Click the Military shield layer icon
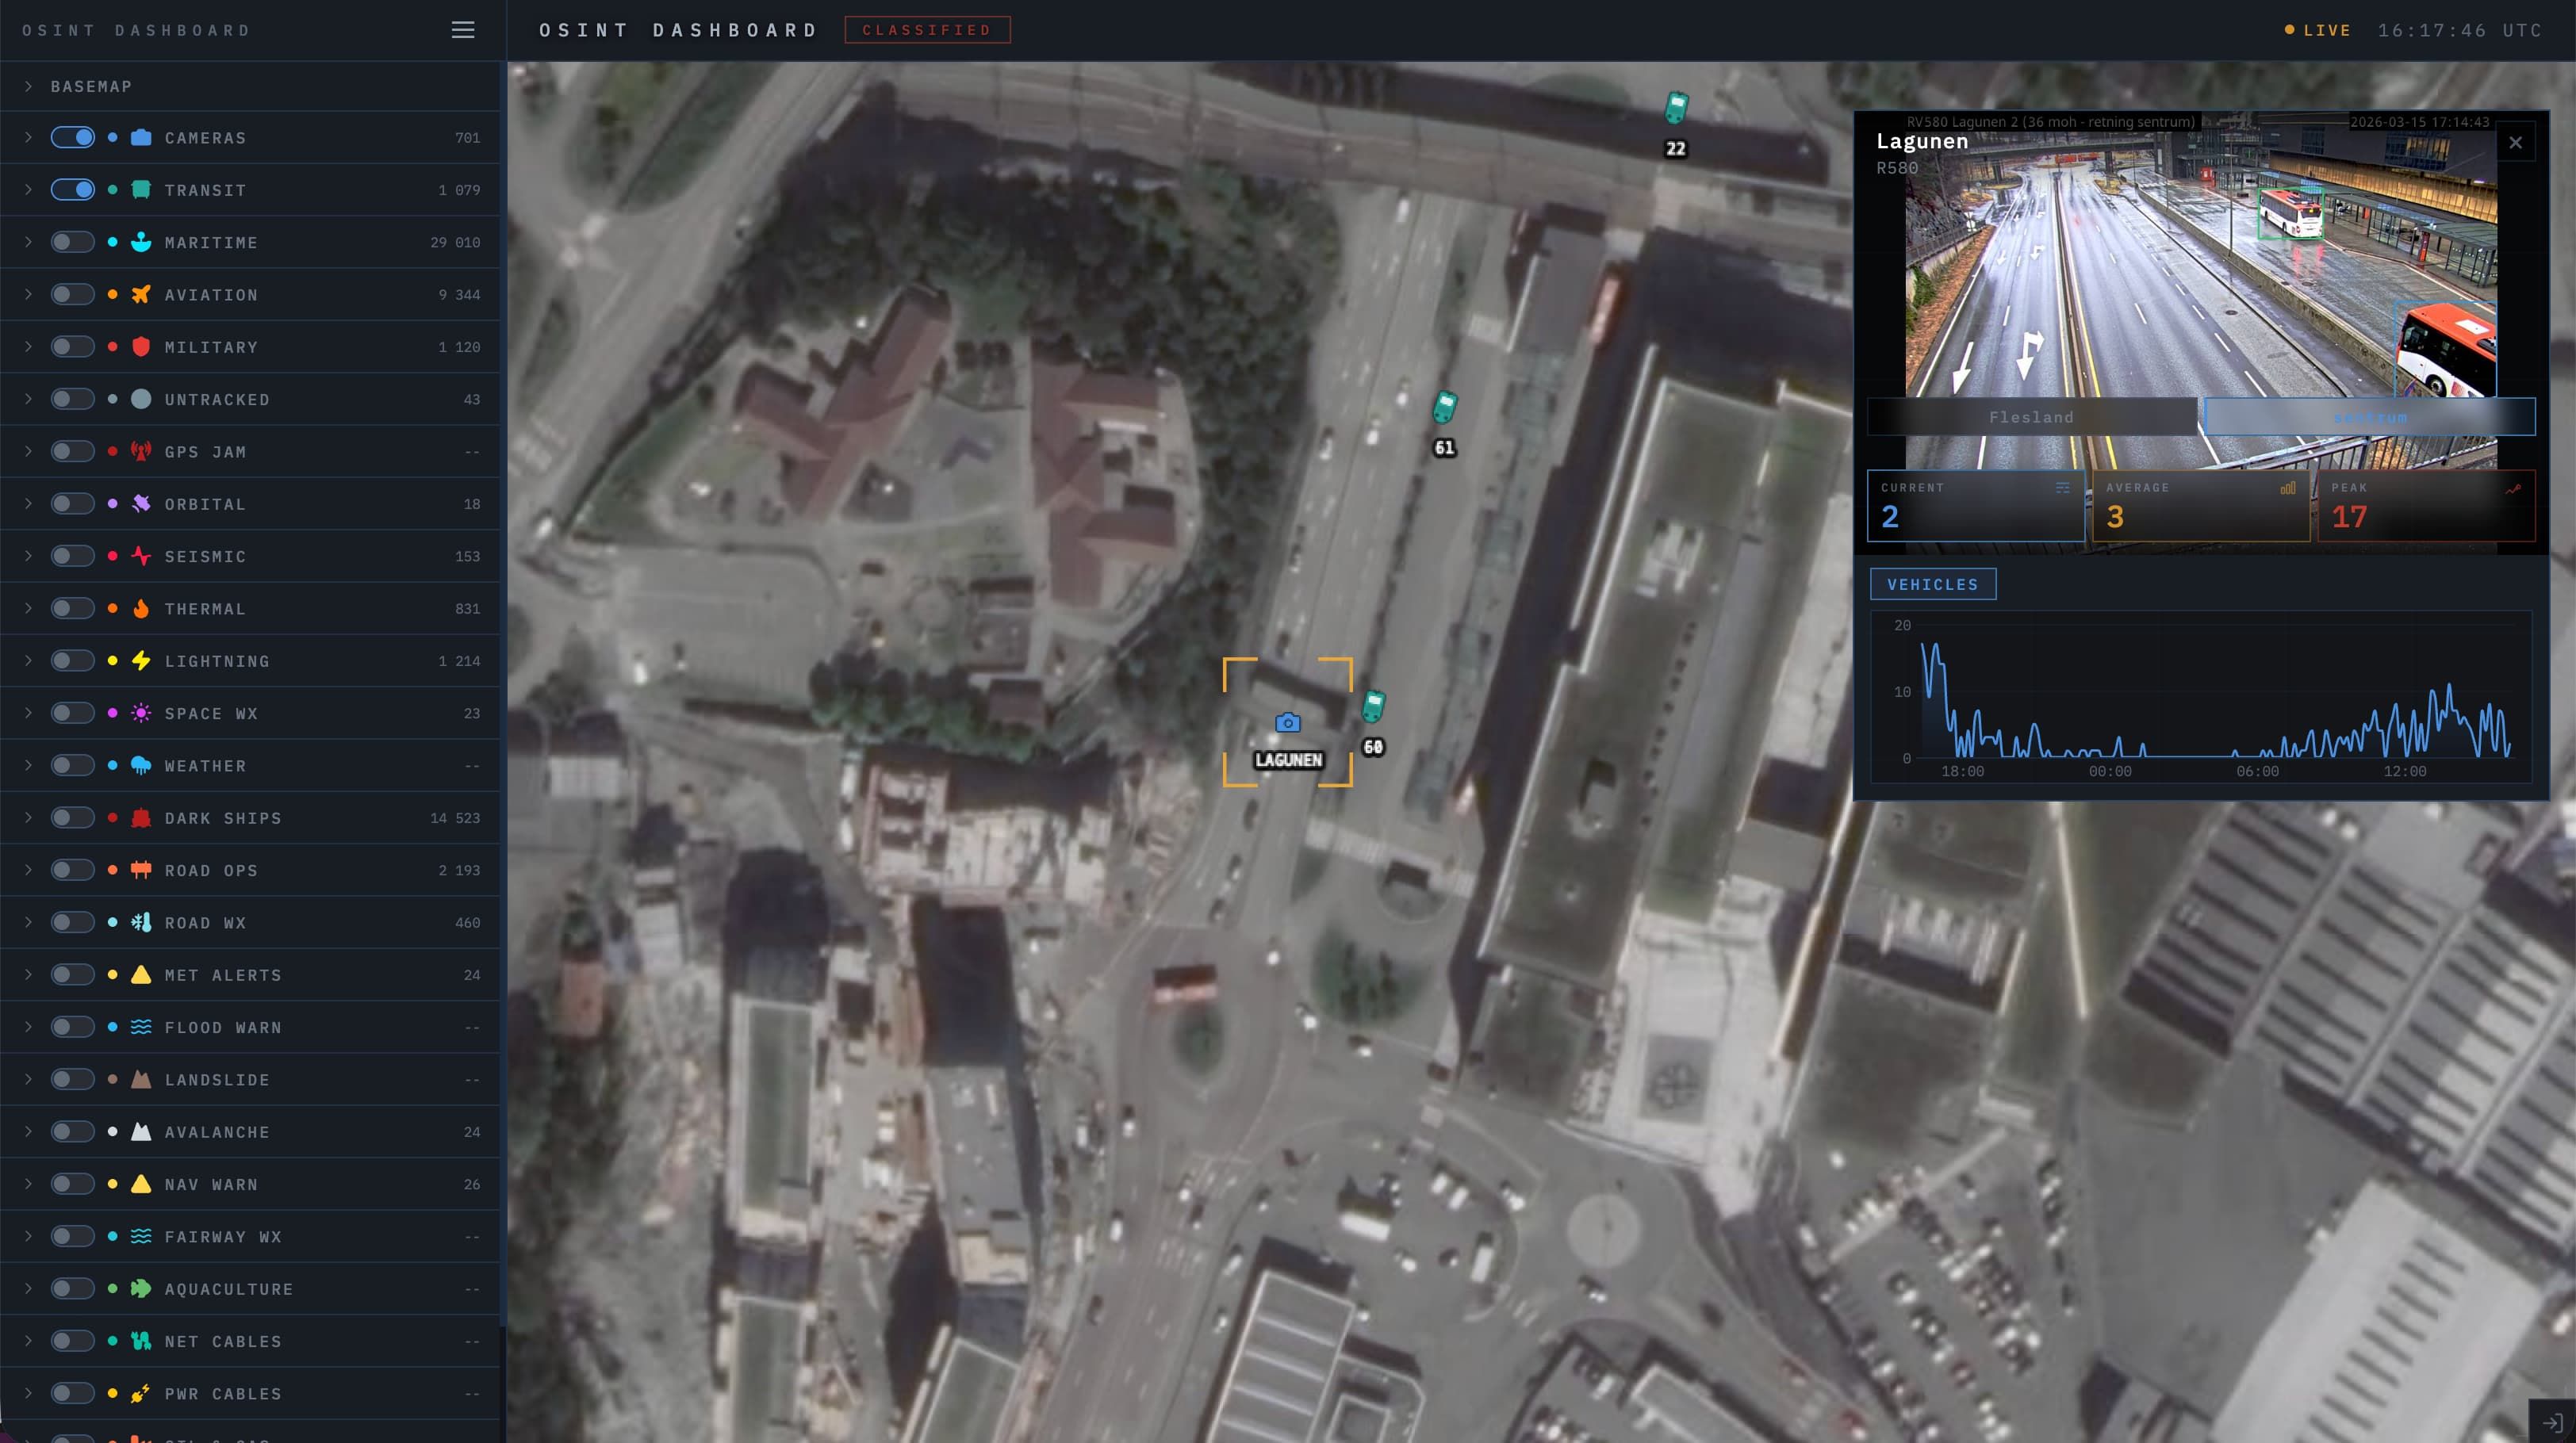Image resolution: width=2576 pixels, height=1443 pixels. (x=141, y=347)
